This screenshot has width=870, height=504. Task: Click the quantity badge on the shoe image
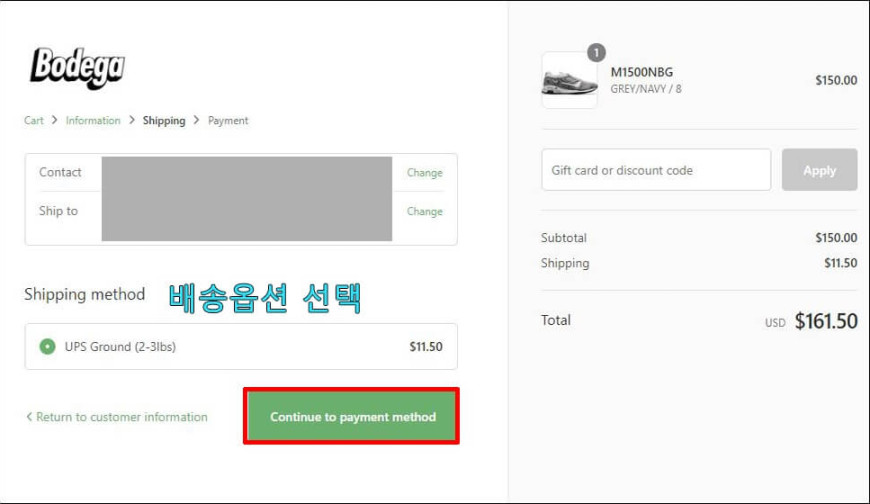point(596,53)
